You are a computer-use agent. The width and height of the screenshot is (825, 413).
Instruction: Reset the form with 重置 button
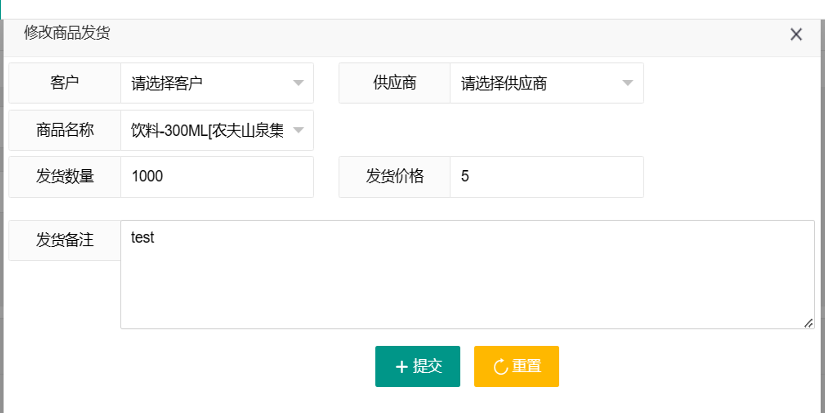(516, 366)
